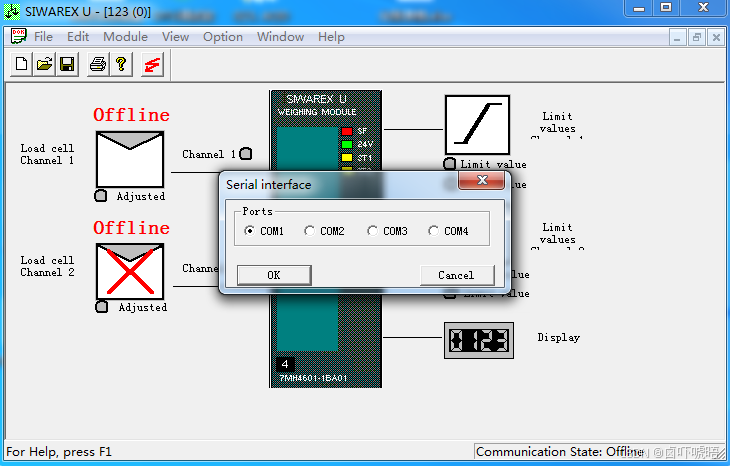The image size is (730, 466).
Task: Click the crossed-out Load cell Channel 2 icon
Action: (x=130, y=271)
